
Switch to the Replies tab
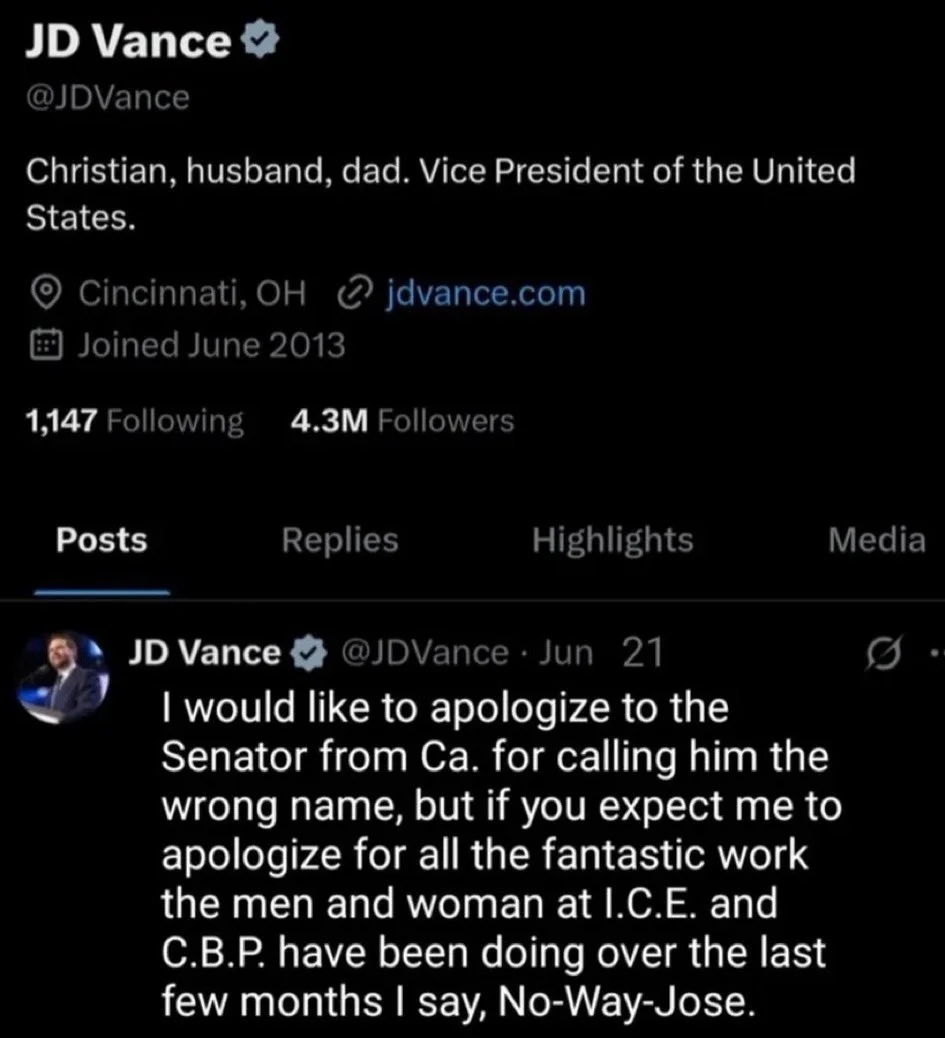[x=339, y=541]
